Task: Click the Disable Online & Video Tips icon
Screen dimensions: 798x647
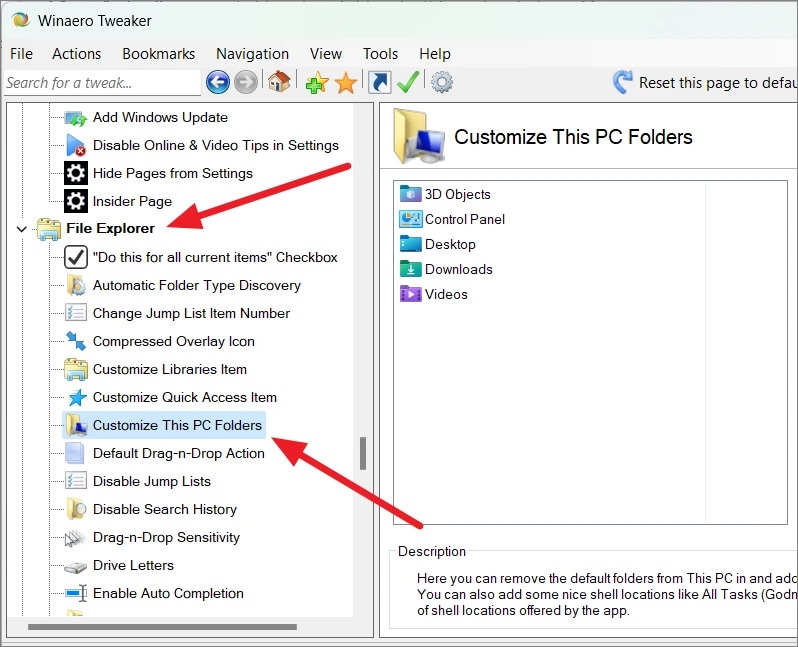Action: (76, 145)
